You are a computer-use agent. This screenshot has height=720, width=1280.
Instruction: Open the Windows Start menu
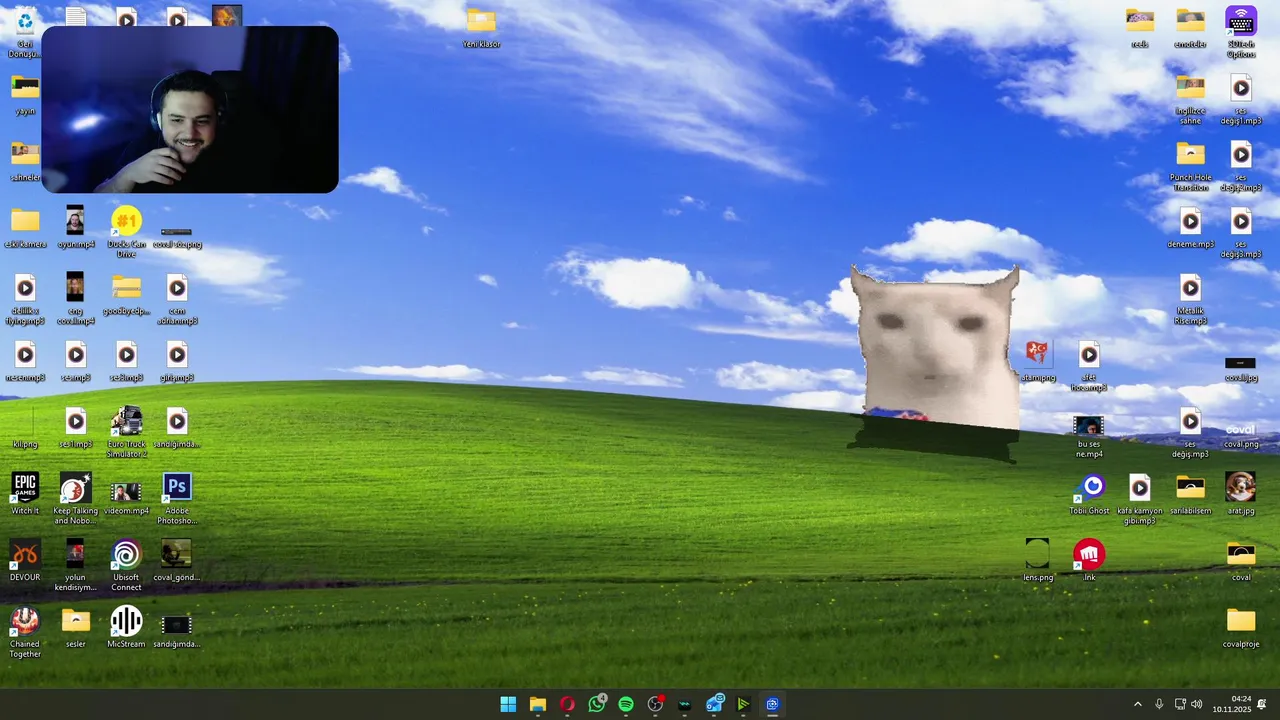508,704
